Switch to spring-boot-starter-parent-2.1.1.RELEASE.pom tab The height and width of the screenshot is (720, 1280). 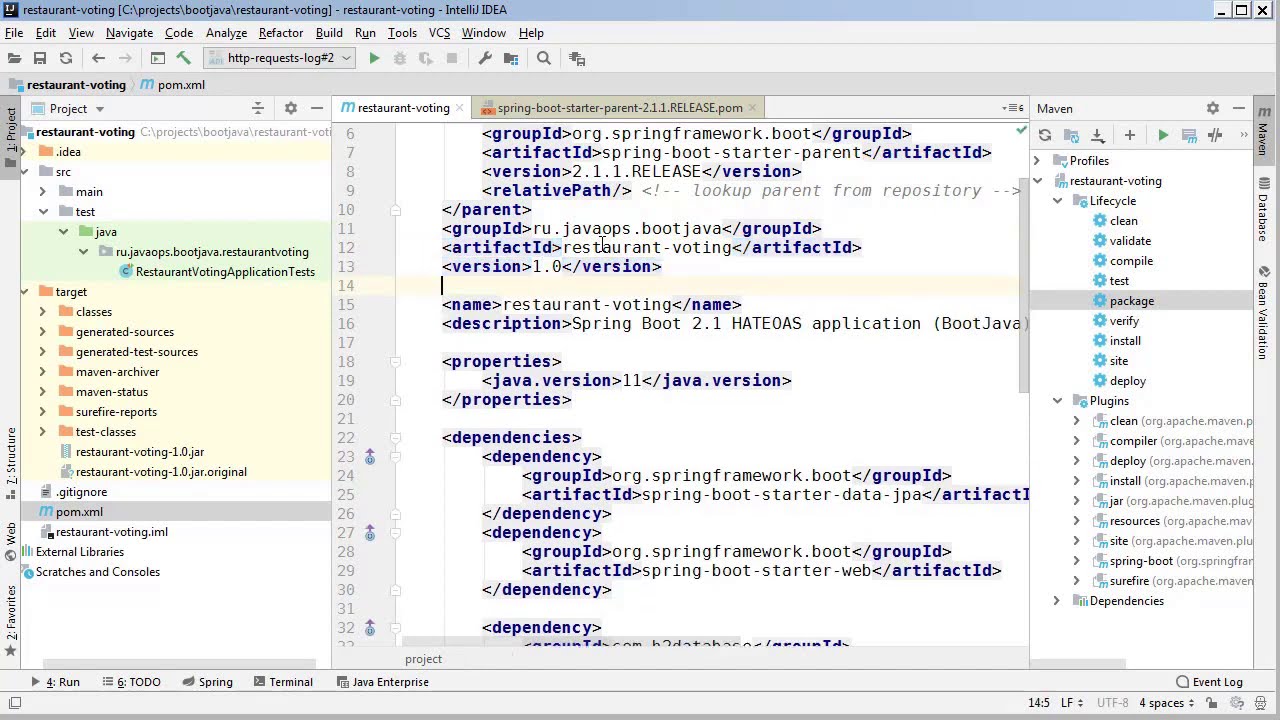click(619, 108)
